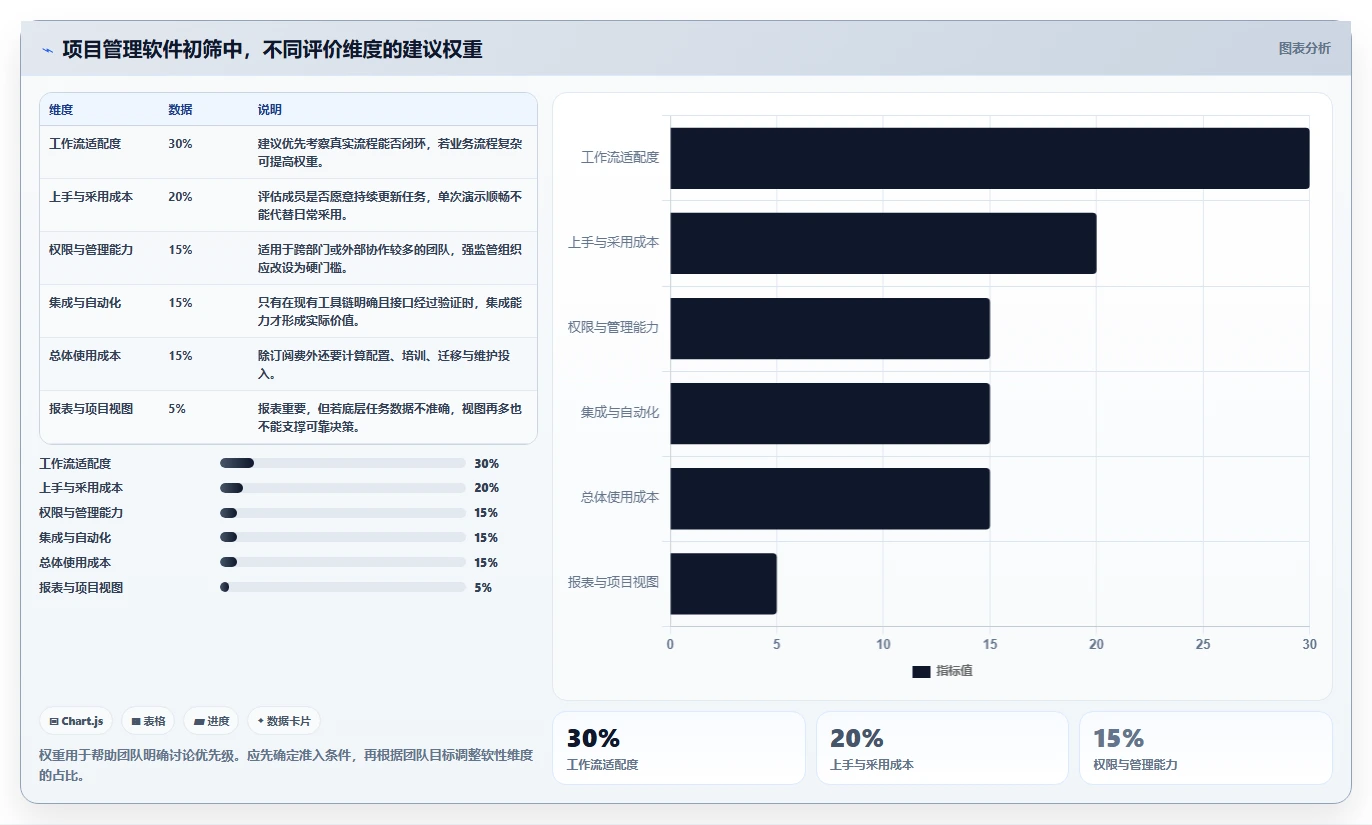Click the 30% value in the table
The image size is (1372, 825).
180,144
